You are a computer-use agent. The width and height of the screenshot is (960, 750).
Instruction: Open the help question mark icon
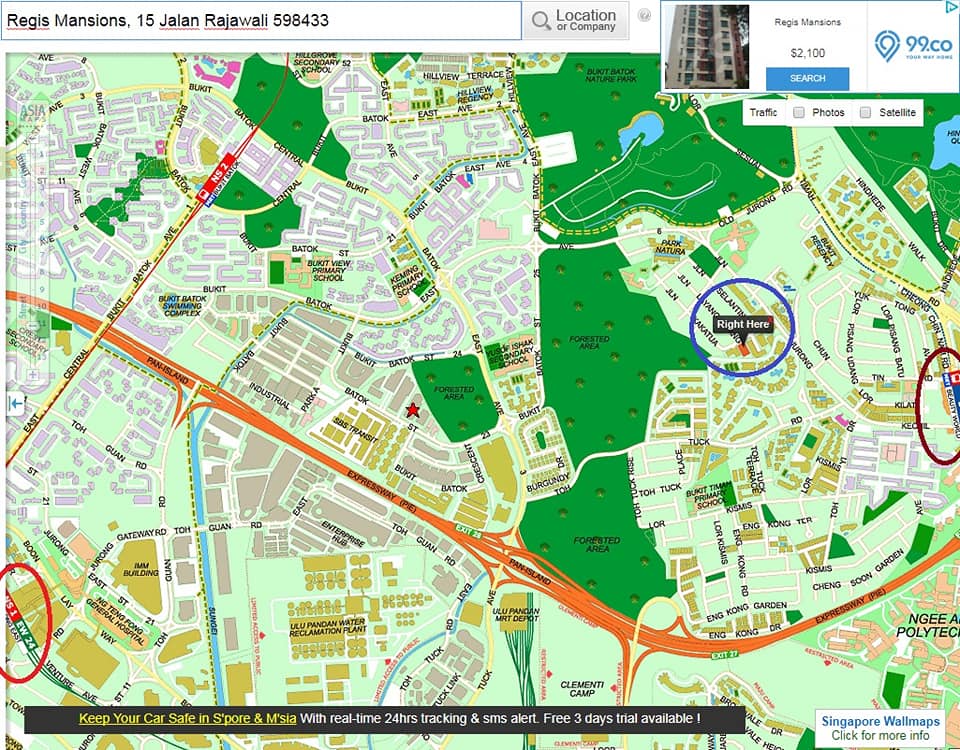[645, 16]
